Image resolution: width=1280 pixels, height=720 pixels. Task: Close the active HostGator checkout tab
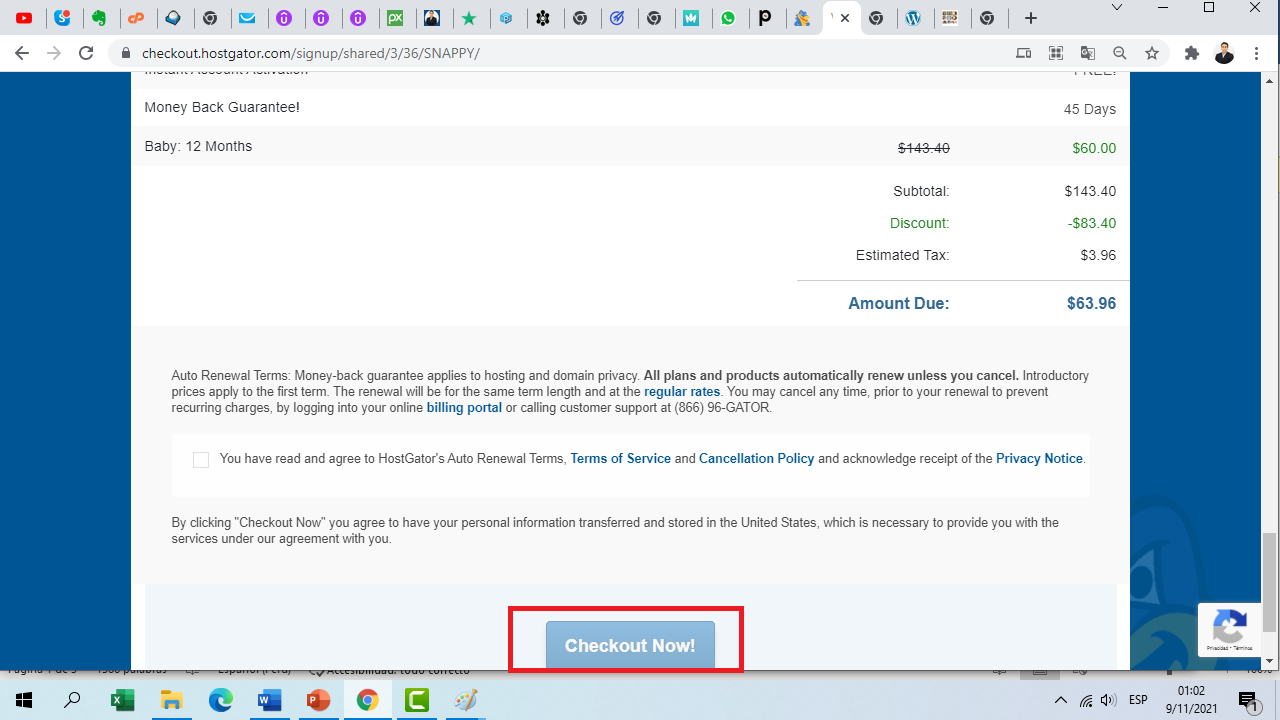click(x=846, y=18)
